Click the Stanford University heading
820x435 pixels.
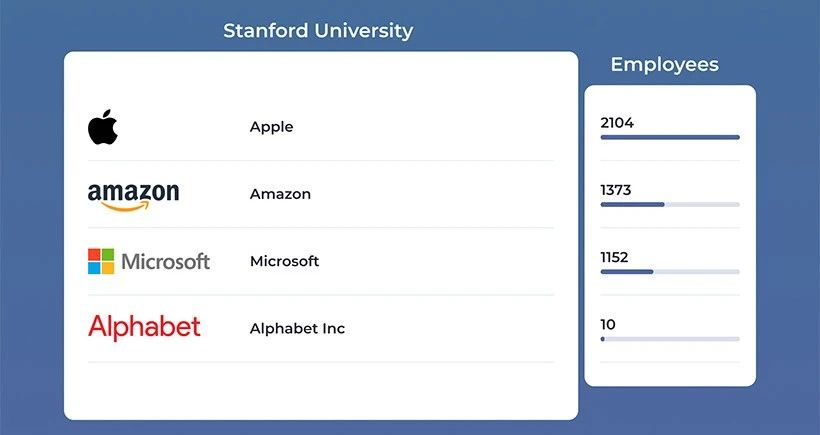tap(317, 30)
